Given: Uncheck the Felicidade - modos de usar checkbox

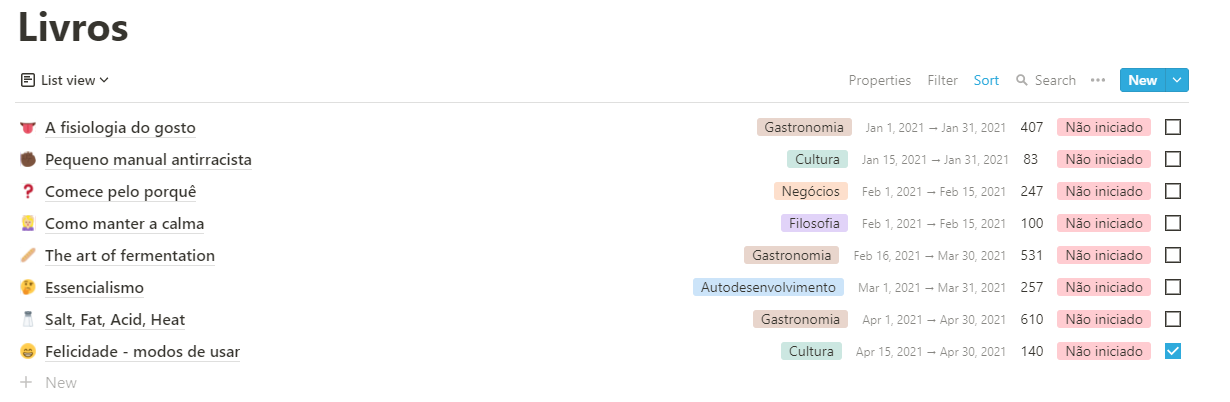Looking at the screenshot, I should (x=1173, y=352).
